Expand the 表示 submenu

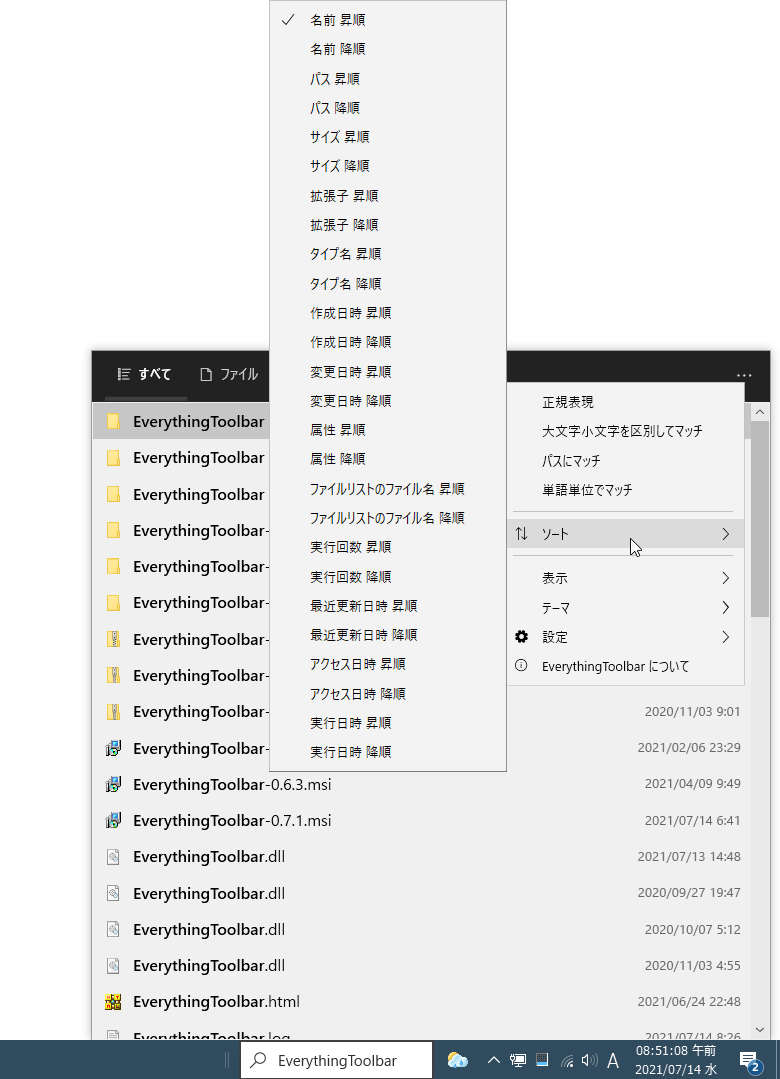[626, 578]
